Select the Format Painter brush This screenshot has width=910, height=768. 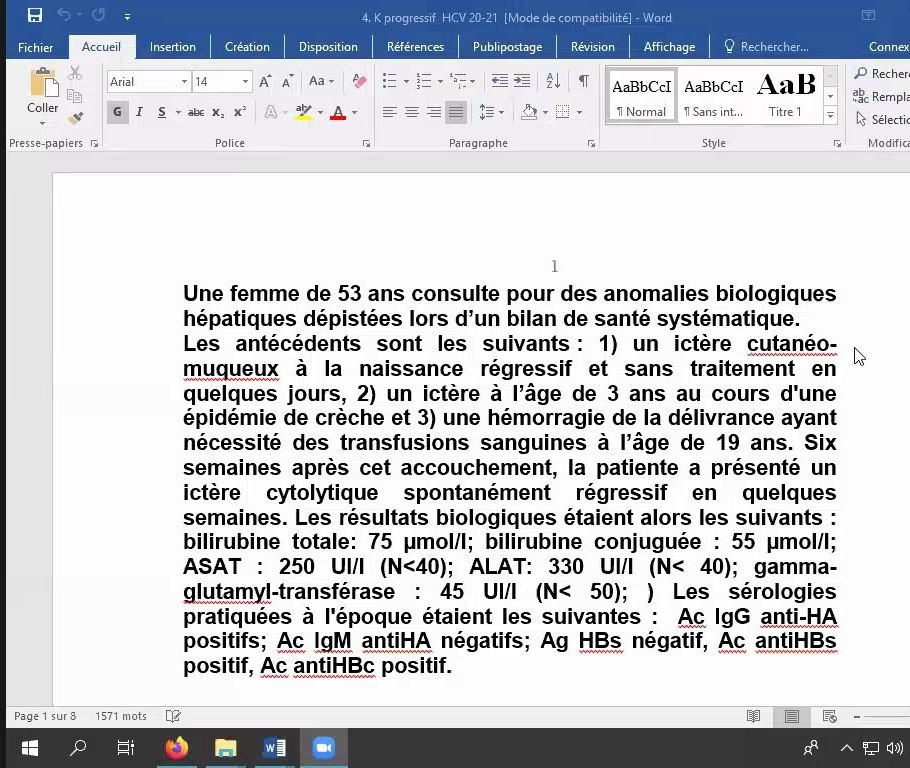click(75, 118)
